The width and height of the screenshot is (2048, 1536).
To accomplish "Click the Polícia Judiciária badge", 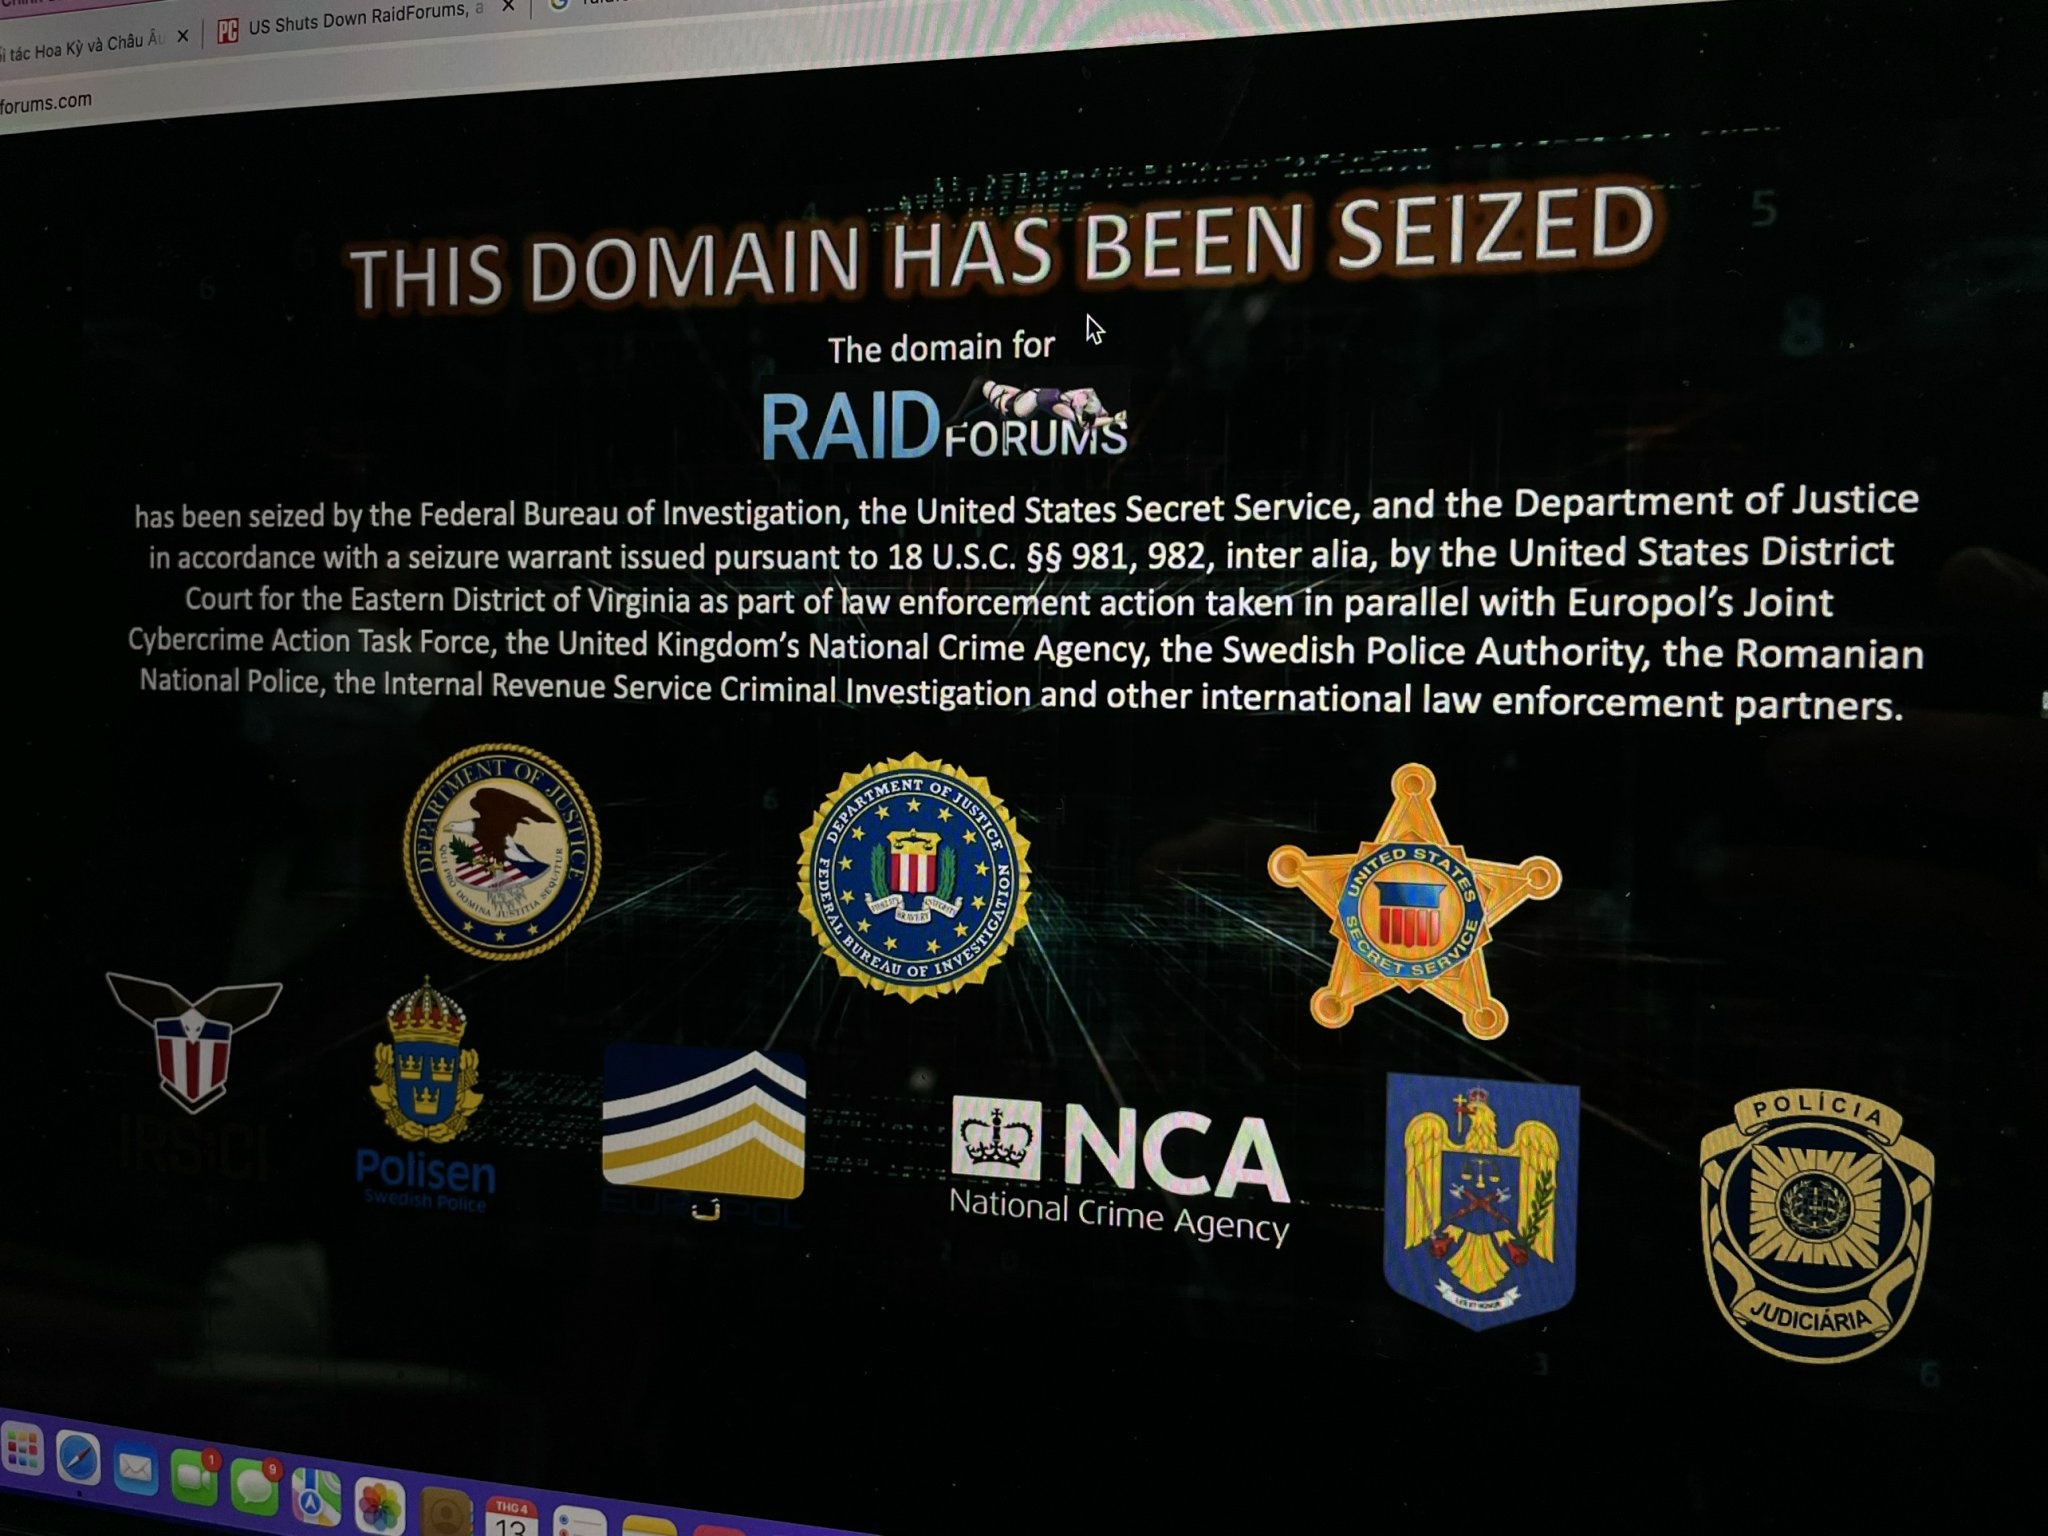I will click(x=1816, y=1224).
